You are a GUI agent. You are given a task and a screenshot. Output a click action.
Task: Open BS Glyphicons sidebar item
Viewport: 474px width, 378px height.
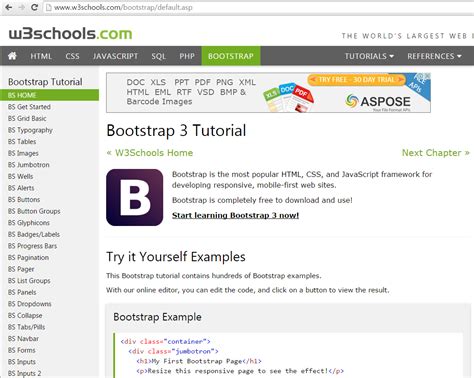[29, 223]
